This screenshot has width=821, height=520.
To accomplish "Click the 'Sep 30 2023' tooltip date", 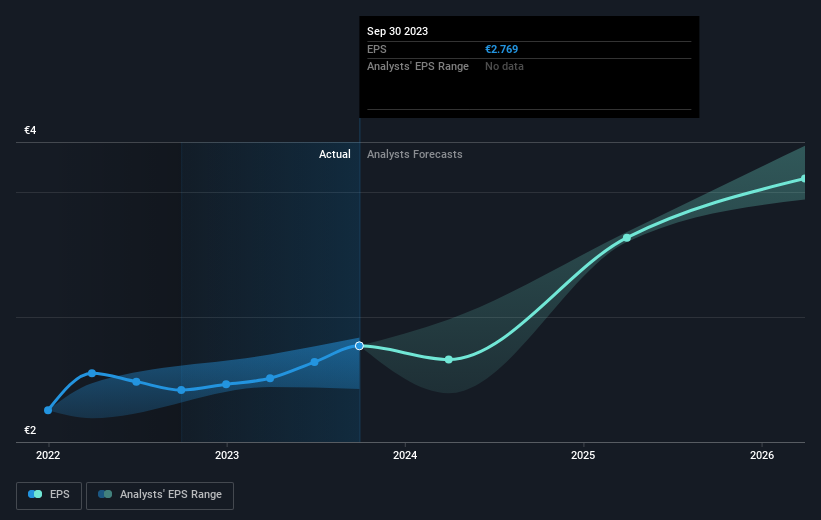I will (x=397, y=31).
